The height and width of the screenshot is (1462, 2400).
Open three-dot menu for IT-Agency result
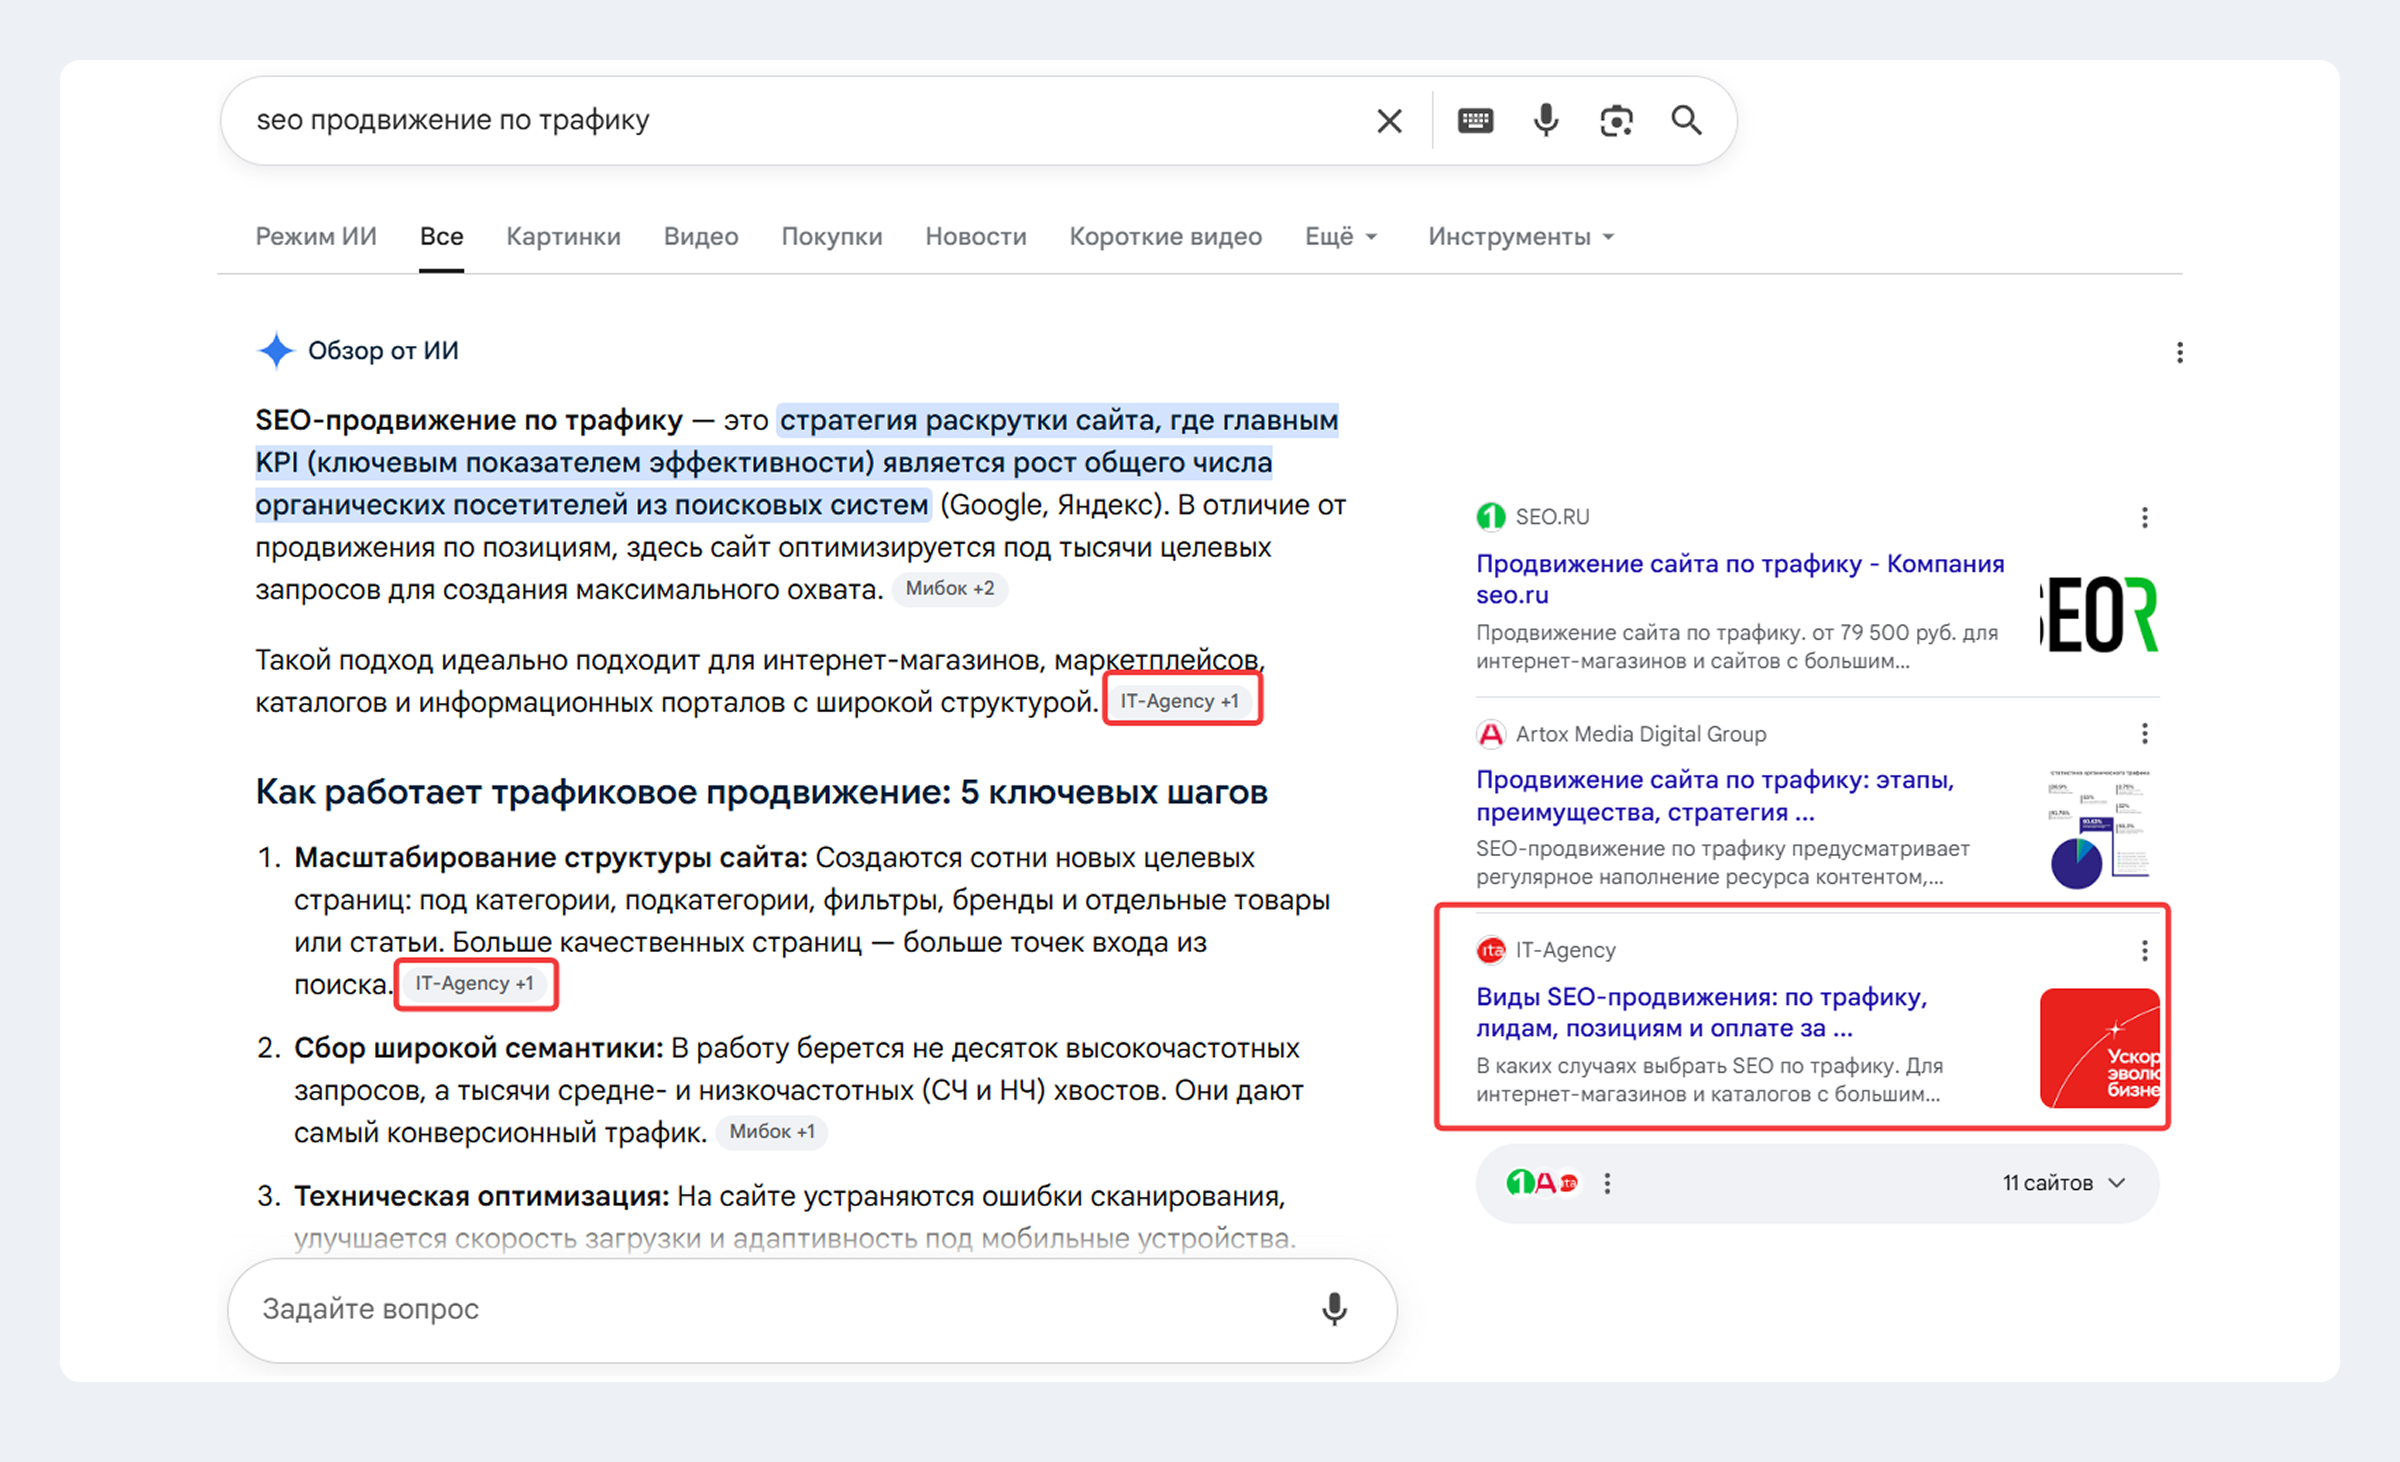click(x=2144, y=950)
